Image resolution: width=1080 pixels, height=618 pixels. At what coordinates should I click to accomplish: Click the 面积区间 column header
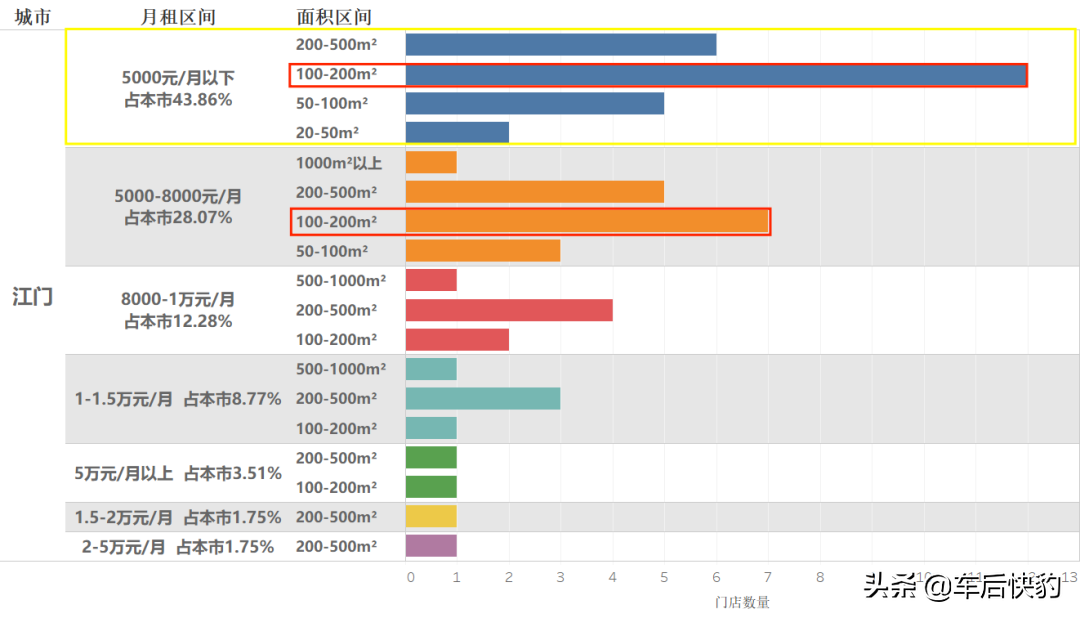pyautogui.click(x=335, y=17)
